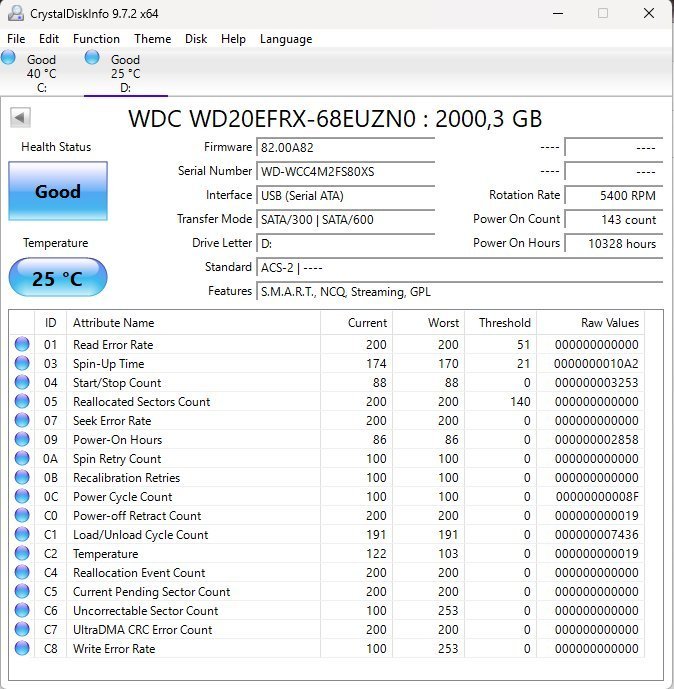Screen dimensions: 674x689
Task: Open the Theme menu
Action: click(x=152, y=39)
